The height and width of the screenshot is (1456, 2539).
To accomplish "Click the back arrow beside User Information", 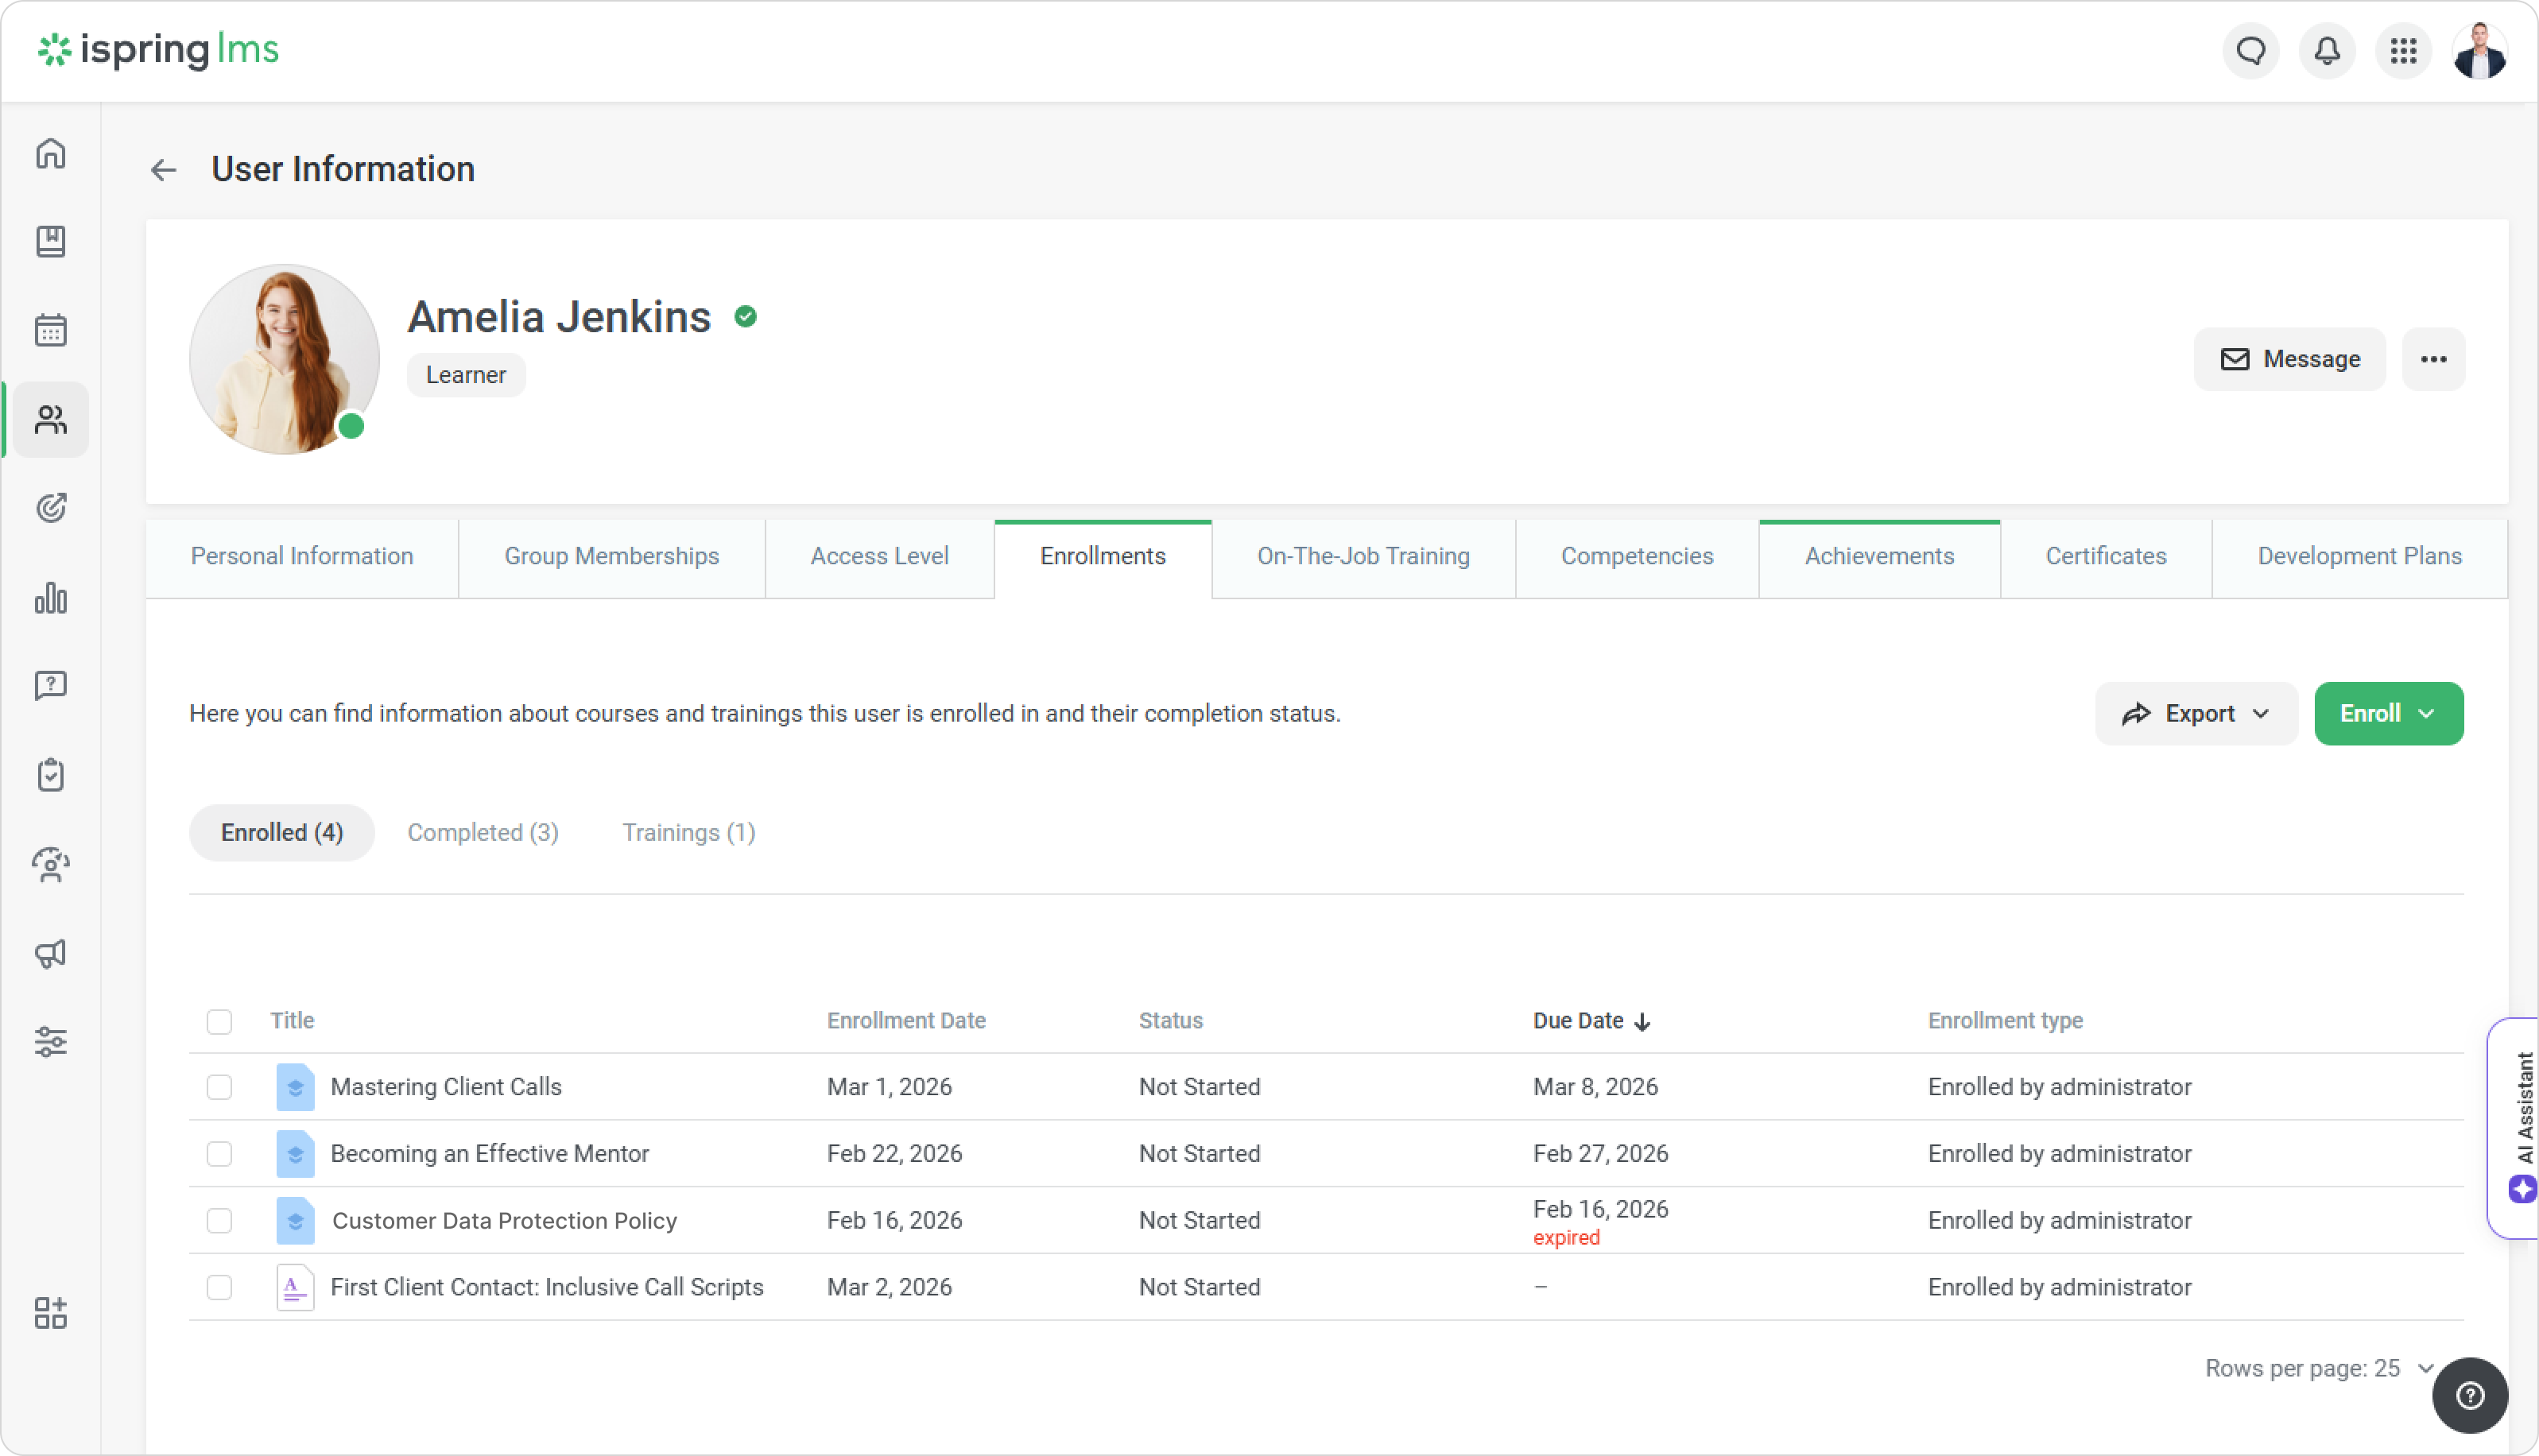I will [x=164, y=170].
